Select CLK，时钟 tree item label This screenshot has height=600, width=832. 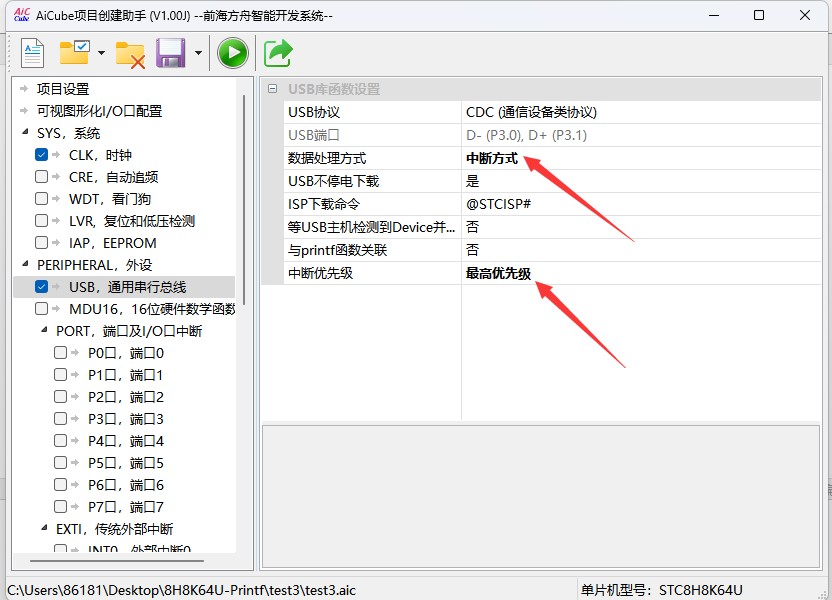[x=100, y=155]
